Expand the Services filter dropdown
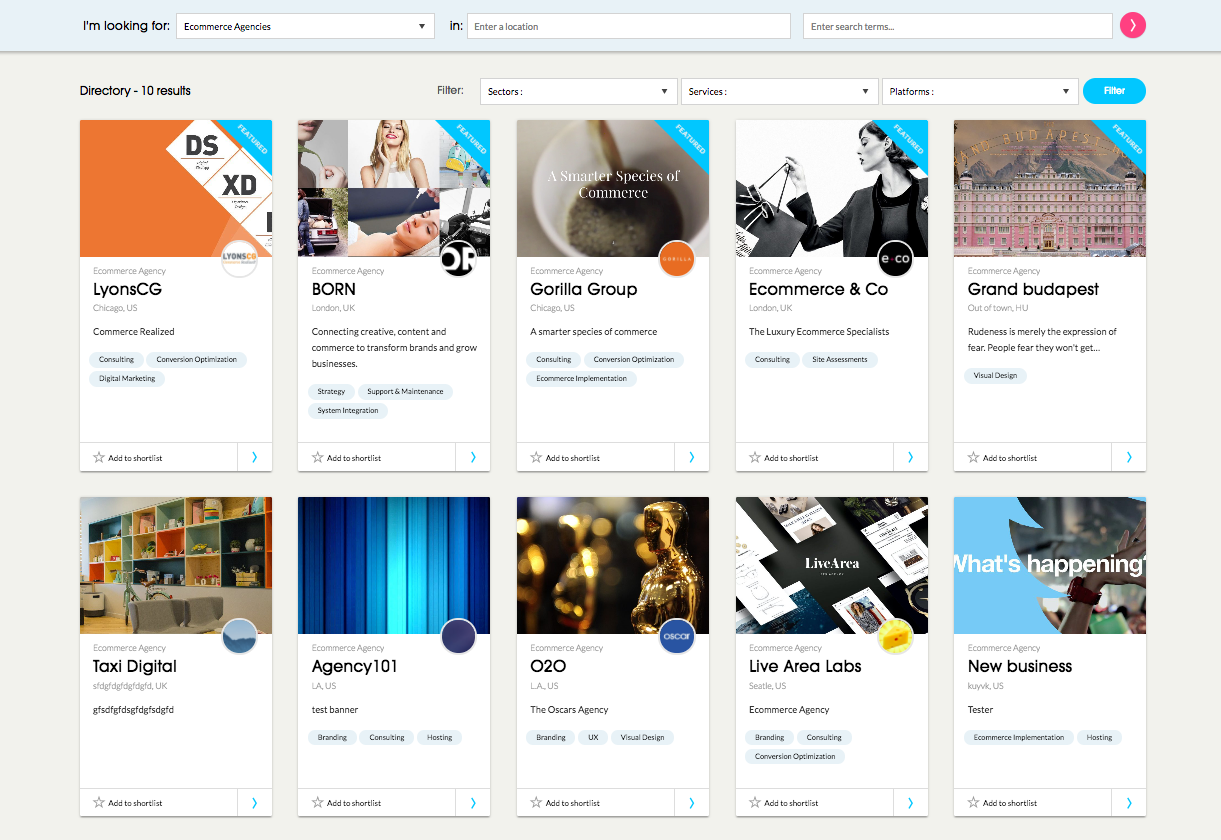Screen dimensions: 1221x840 click(x=780, y=91)
